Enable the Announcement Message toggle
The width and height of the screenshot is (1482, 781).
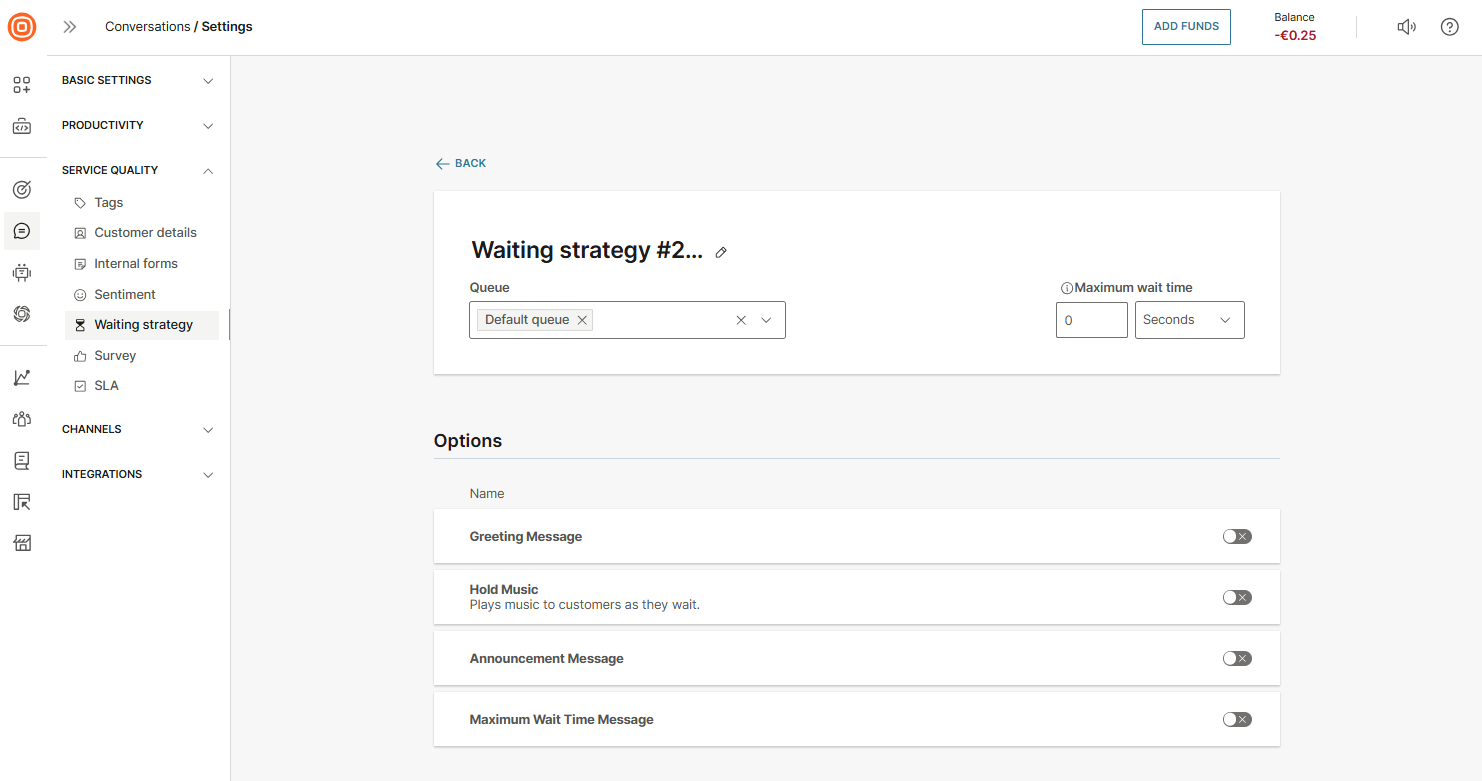tap(1236, 659)
